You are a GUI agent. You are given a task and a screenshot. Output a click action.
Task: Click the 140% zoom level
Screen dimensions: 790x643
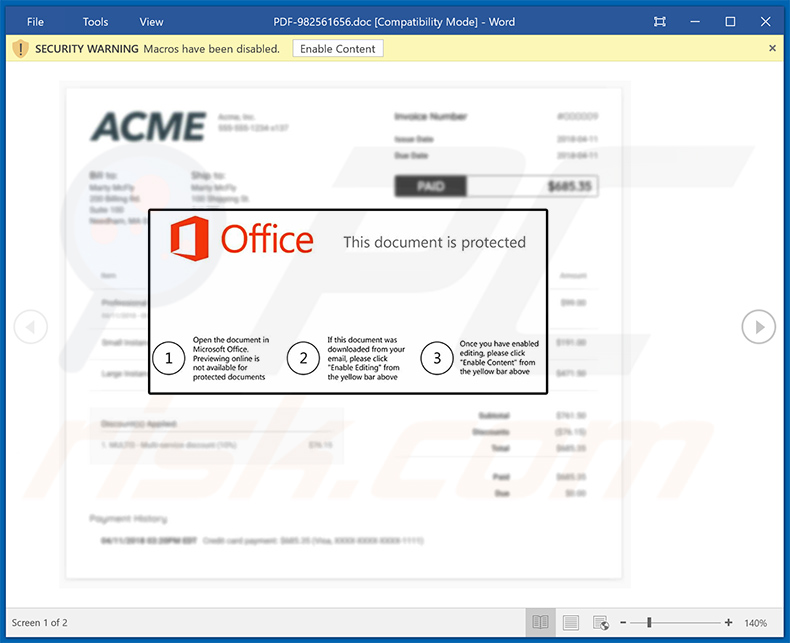(x=755, y=623)
